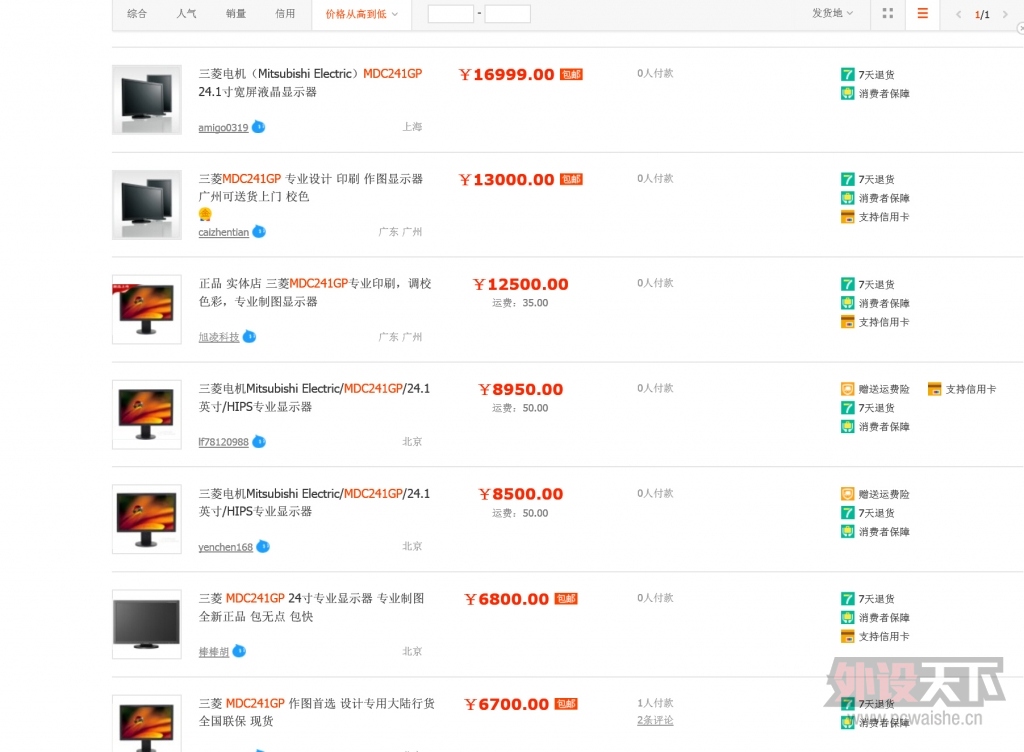The height and width of the screenshot is (752, 1024).
Task: Click Wangwang chat icon beside 旭凌科技
Action: [x=249, y=337]
